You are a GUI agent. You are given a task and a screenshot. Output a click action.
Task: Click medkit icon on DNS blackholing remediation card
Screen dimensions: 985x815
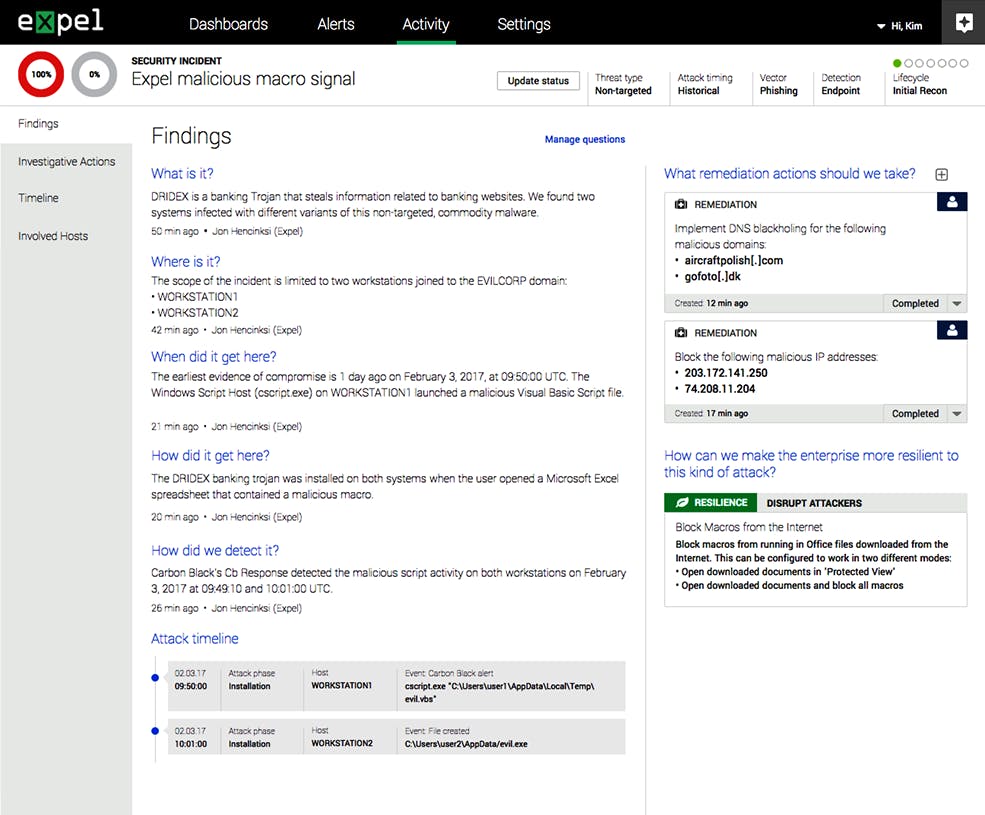681,204
